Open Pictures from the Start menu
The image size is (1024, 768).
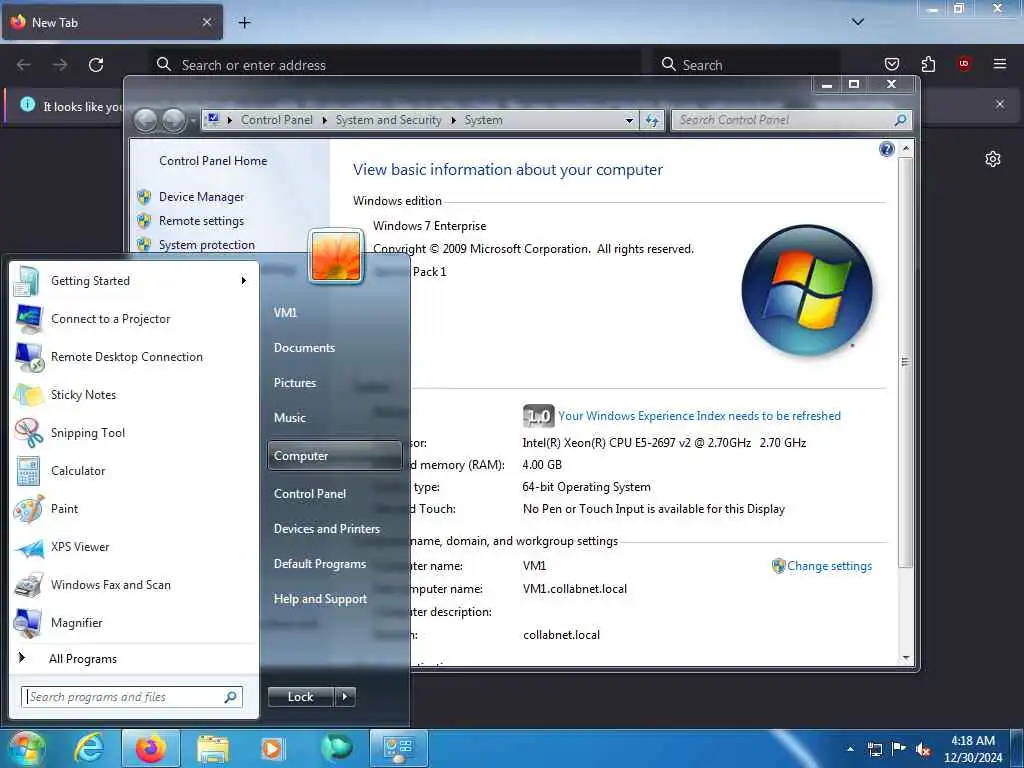(x=295, y=383)
